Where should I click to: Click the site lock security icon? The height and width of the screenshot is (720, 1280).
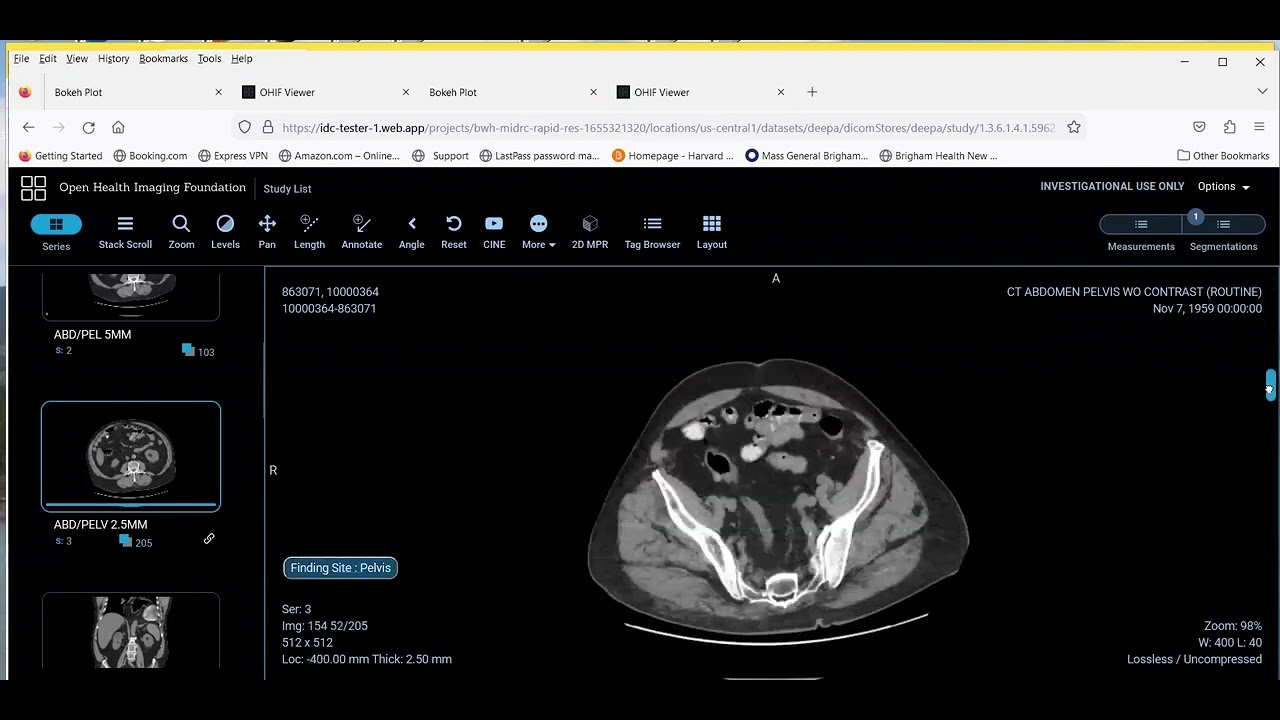pyautogui.click(x=267, y=127)
